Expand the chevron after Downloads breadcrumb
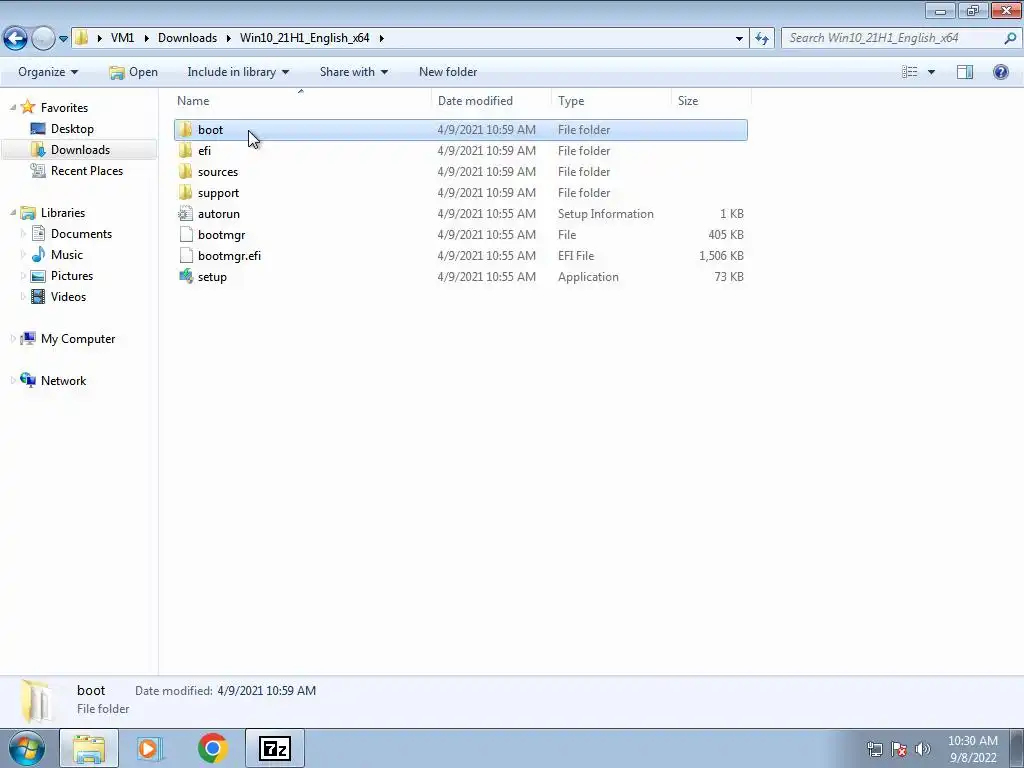Screen dimensions: 1024x768 [x=229, y=38]
